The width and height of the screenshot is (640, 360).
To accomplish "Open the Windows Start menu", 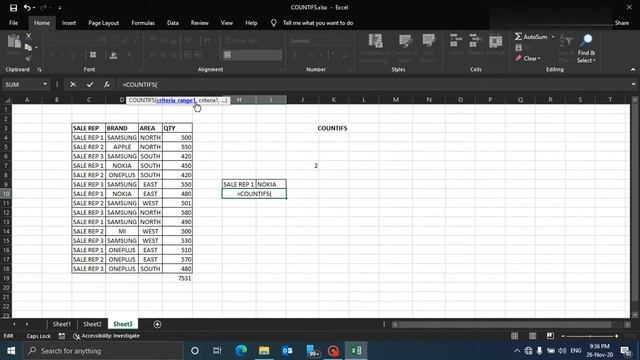I will [11, 351].
